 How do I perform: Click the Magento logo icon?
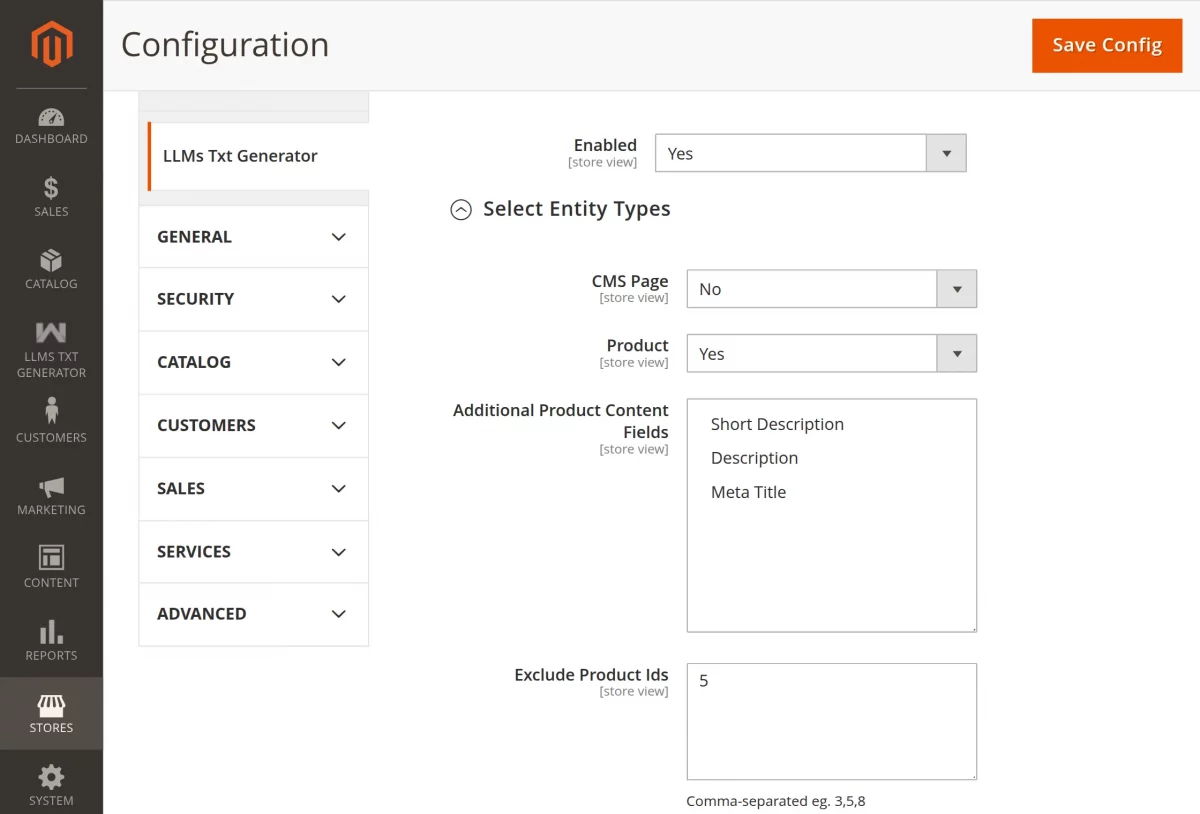click(x=51, y=44)
